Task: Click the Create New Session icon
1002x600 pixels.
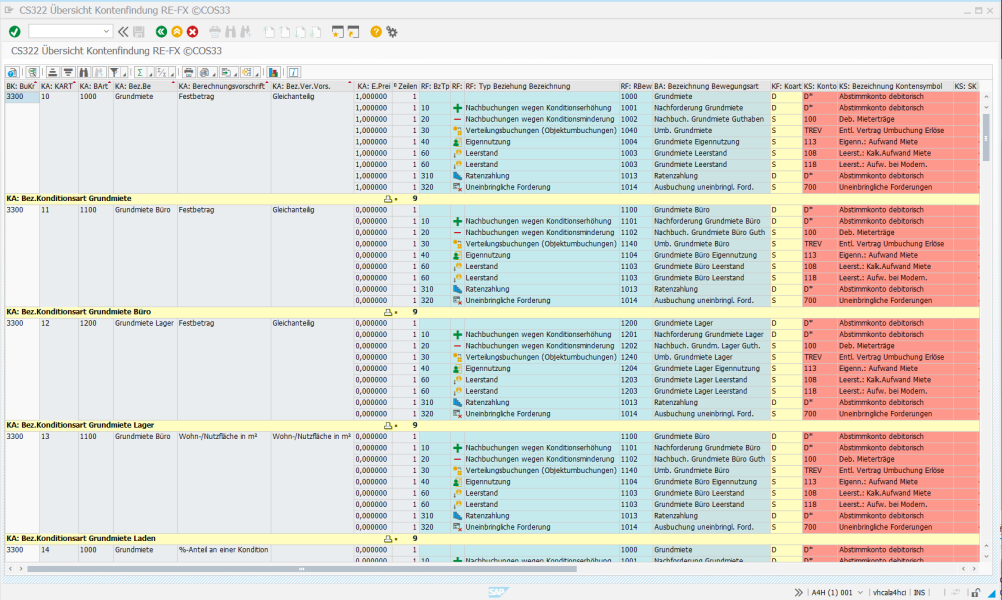Action: 337,31
